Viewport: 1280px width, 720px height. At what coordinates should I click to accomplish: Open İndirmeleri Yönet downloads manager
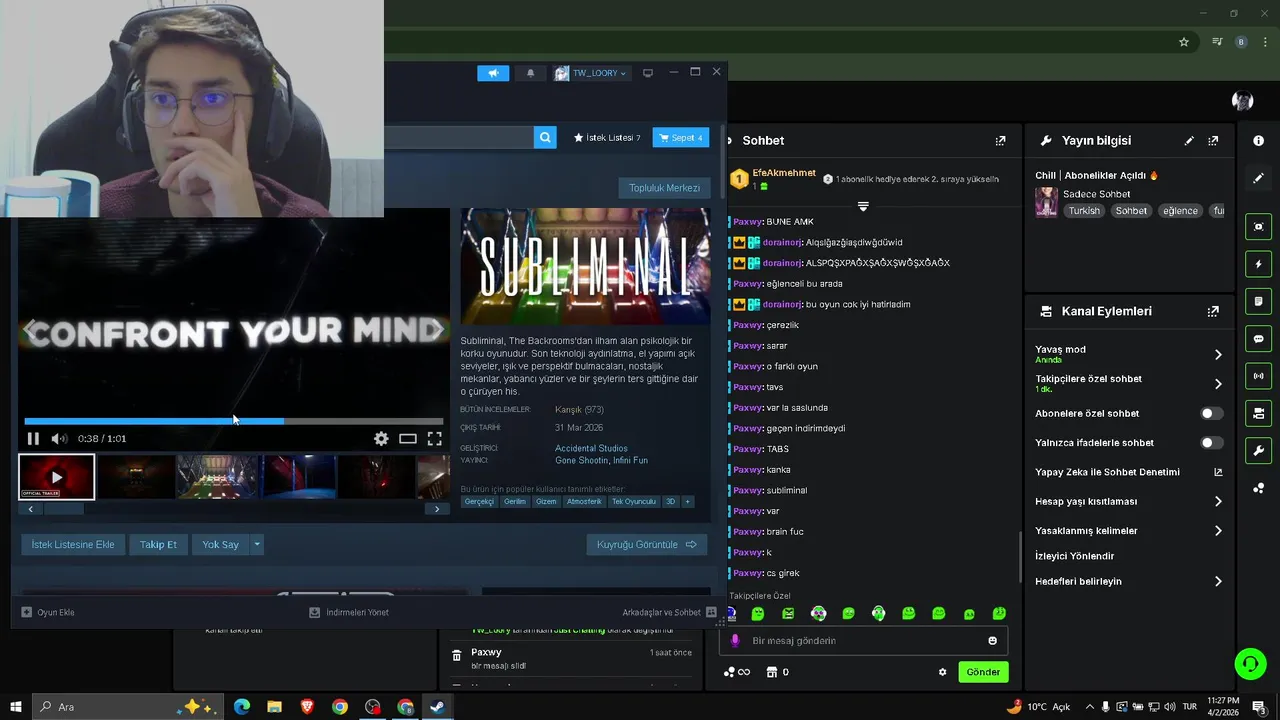click(349, 612)
